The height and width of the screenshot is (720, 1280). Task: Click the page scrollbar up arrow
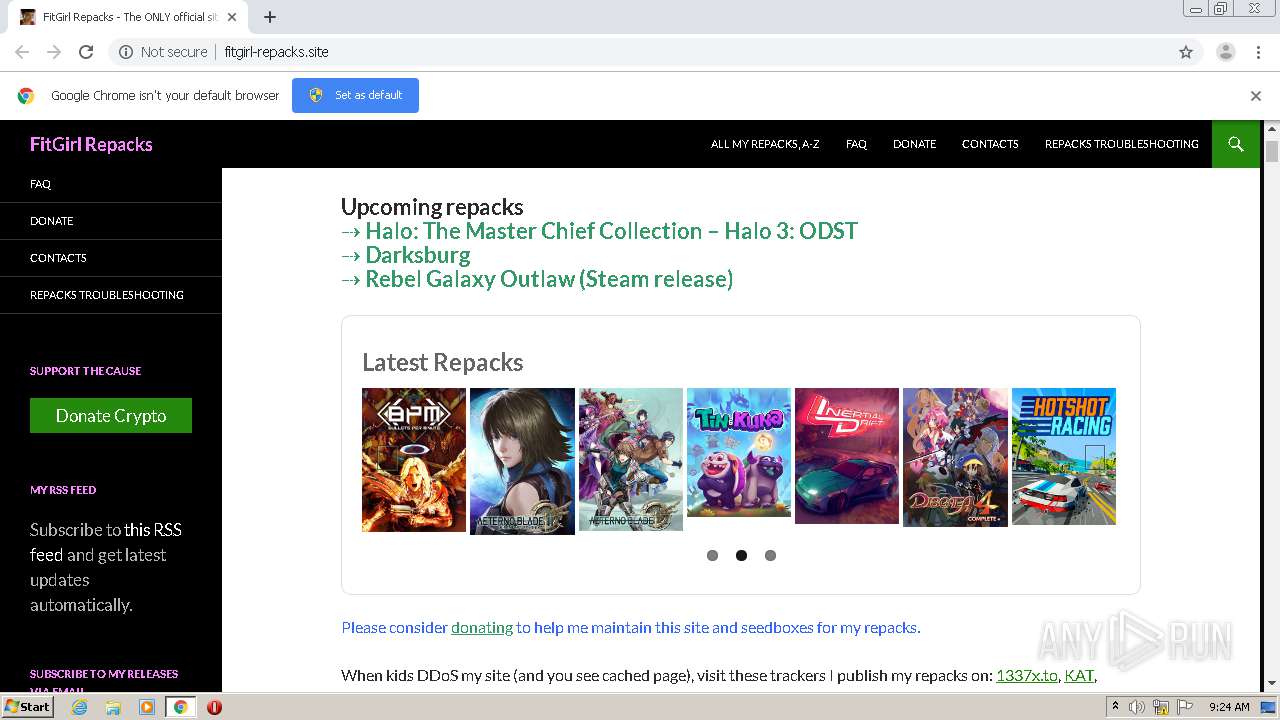coord(1272,128)
